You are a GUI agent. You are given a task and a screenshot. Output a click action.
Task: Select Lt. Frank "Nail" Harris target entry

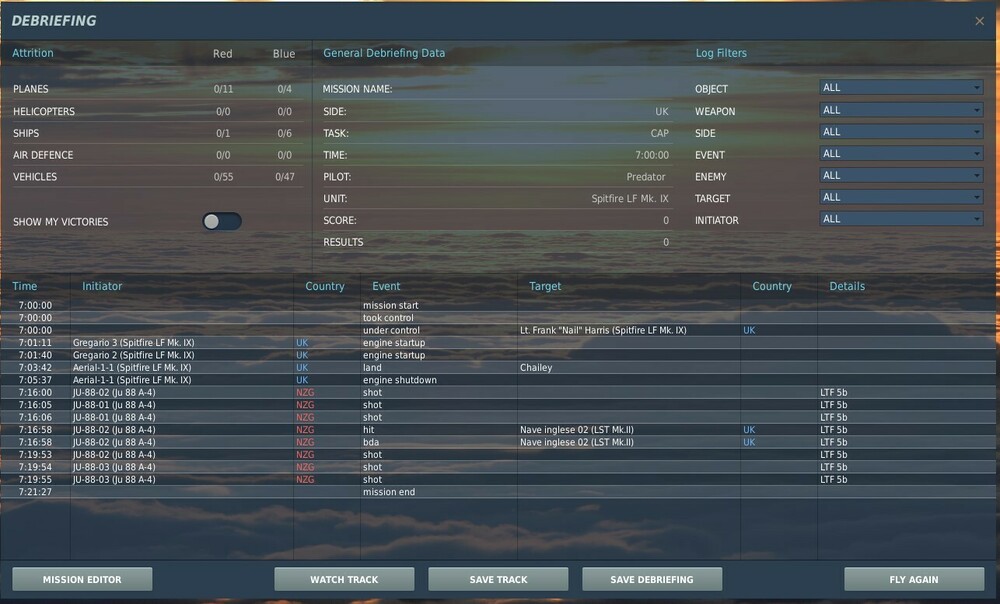coord(603,330)
